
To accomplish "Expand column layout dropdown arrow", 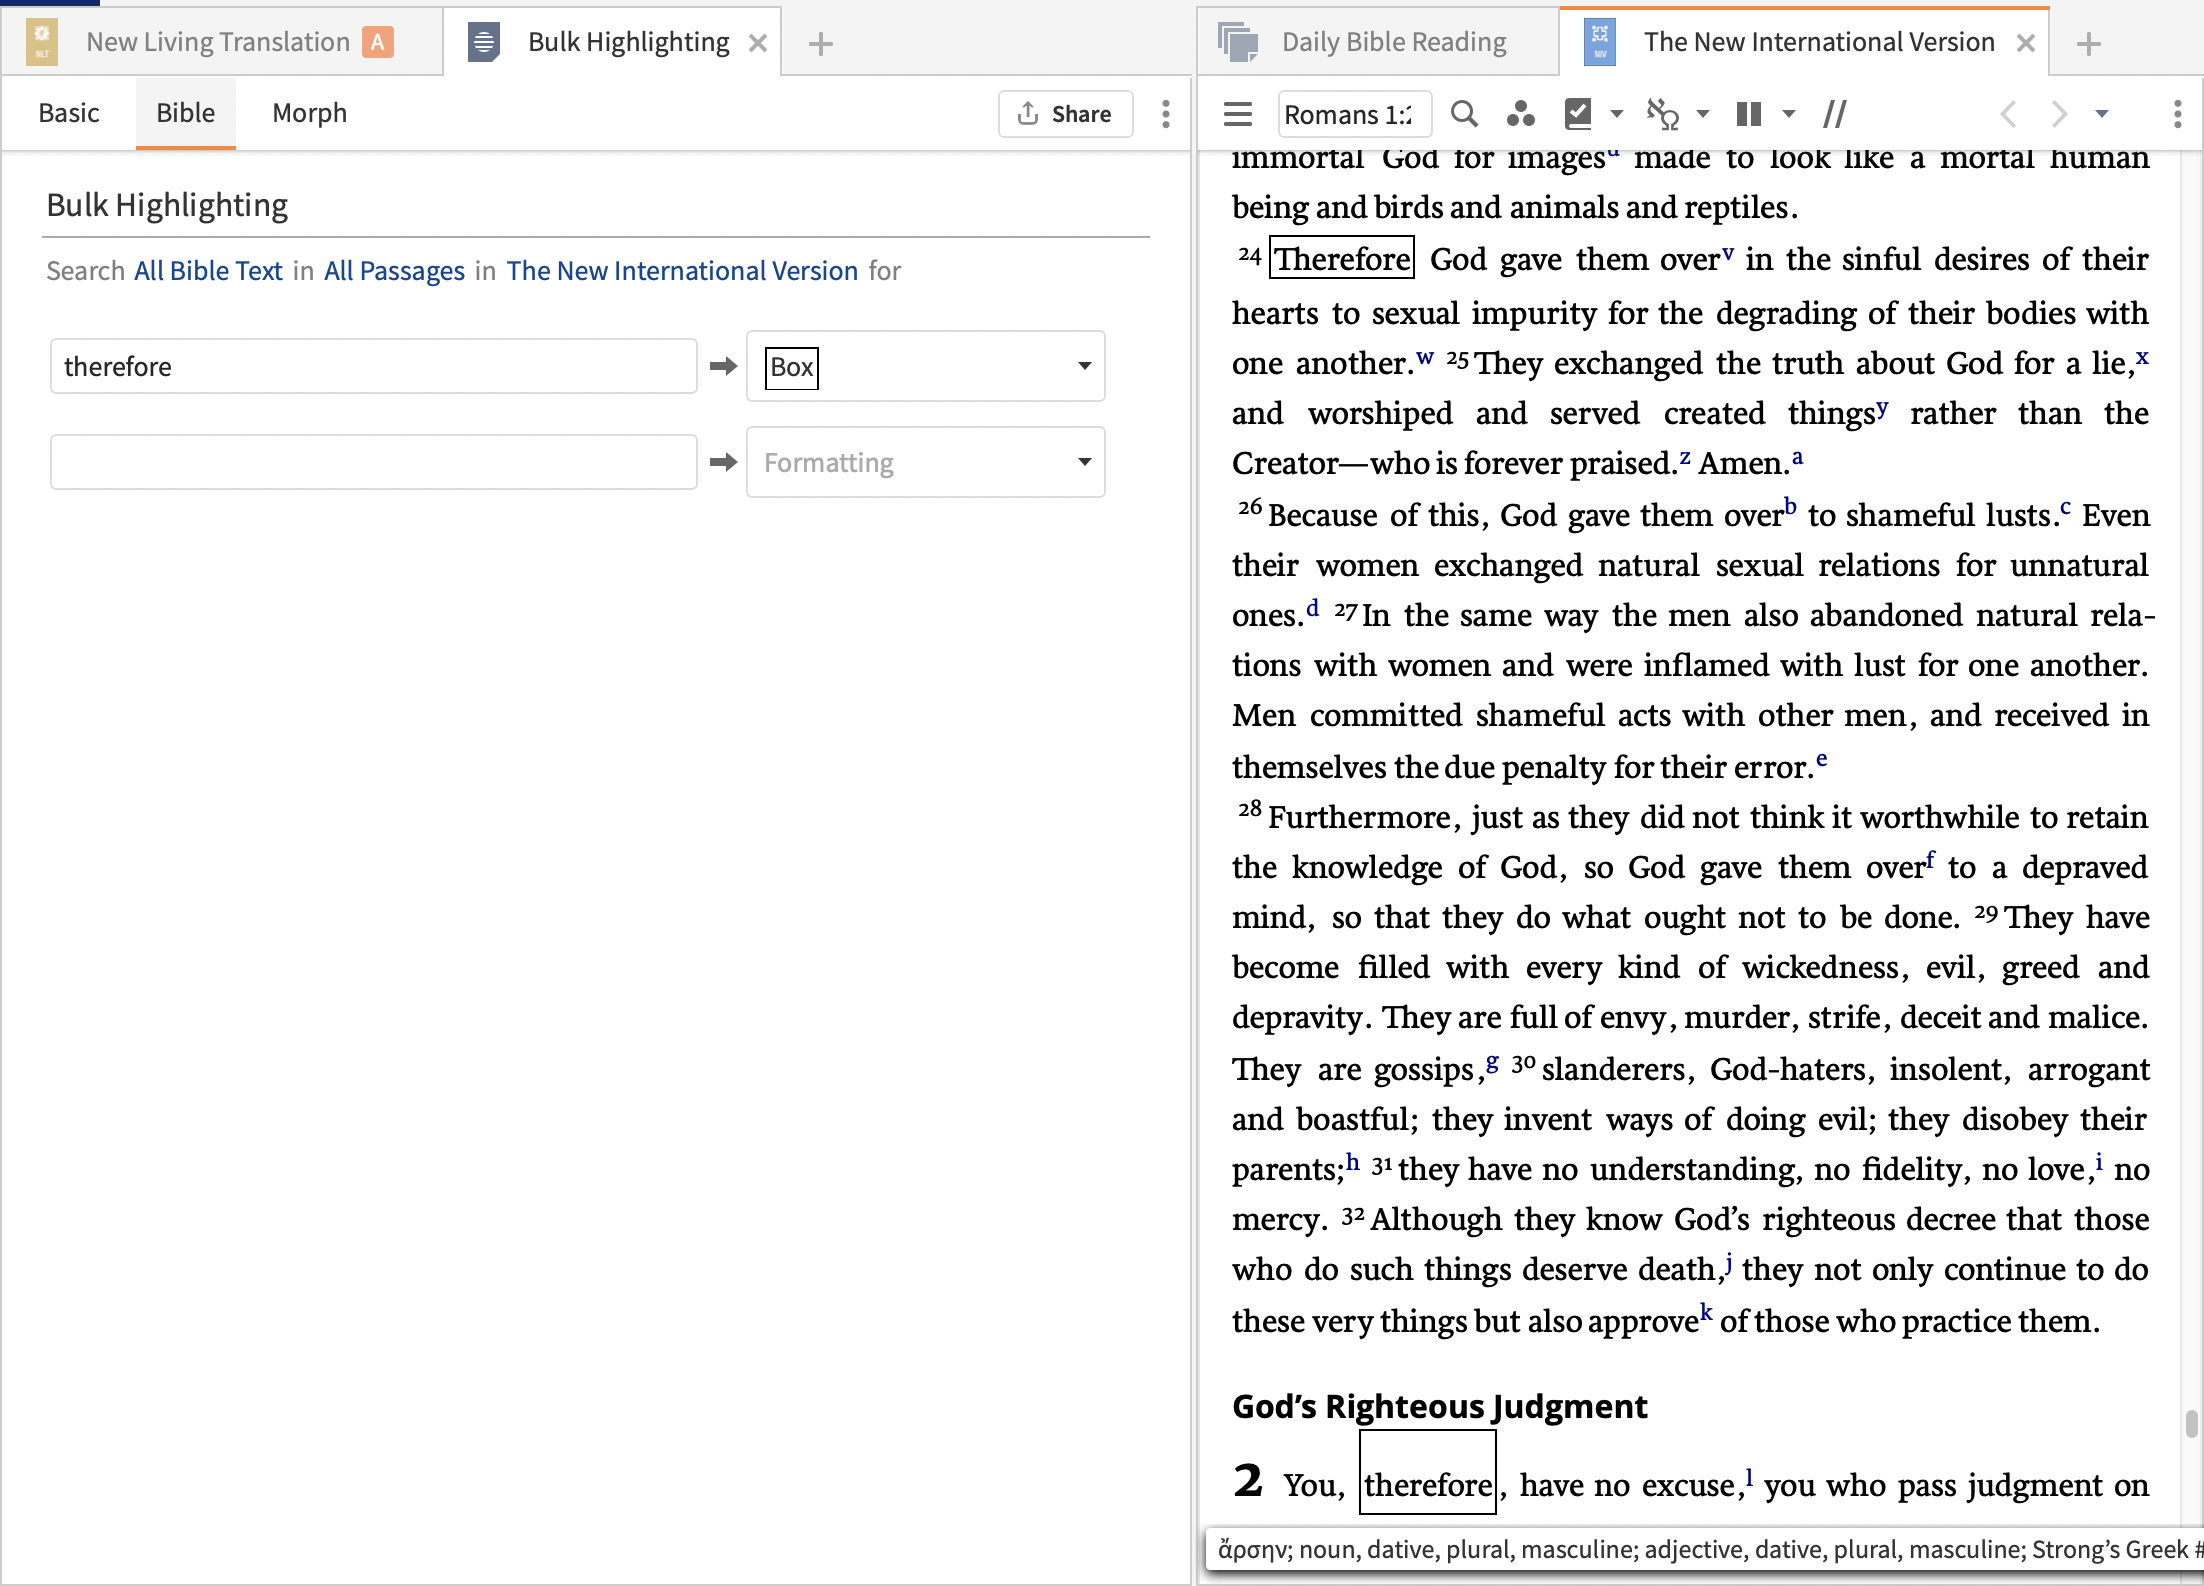I will 1789,114.
